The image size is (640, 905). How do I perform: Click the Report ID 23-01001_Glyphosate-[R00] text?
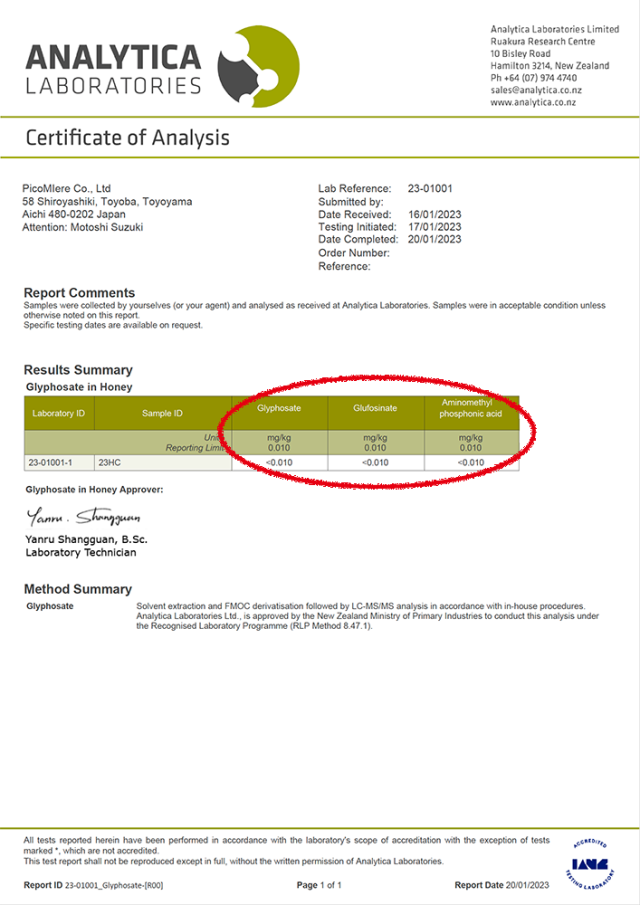pos(93,885)
